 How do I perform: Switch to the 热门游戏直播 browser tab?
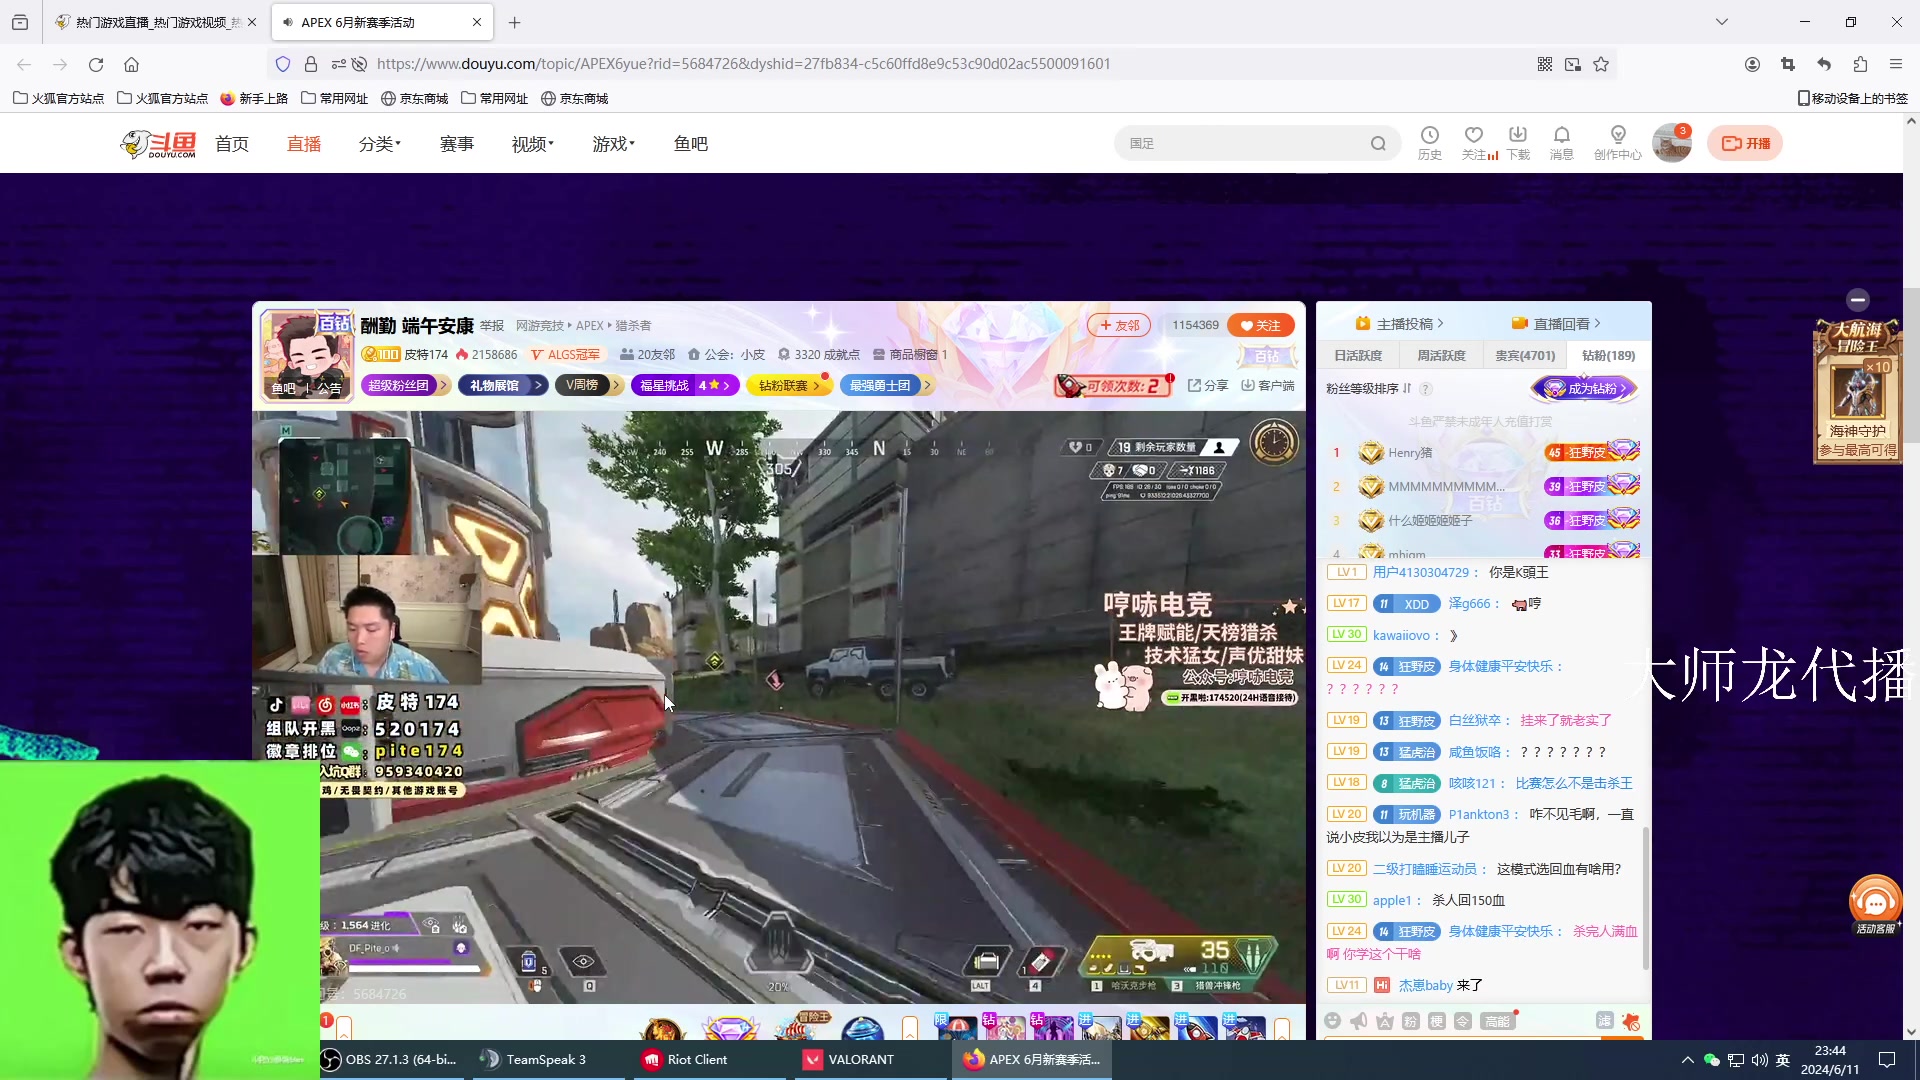click(156, 22)
